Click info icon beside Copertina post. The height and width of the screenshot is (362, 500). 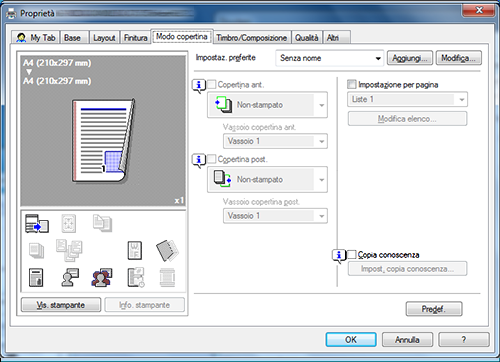click(199, 160)
